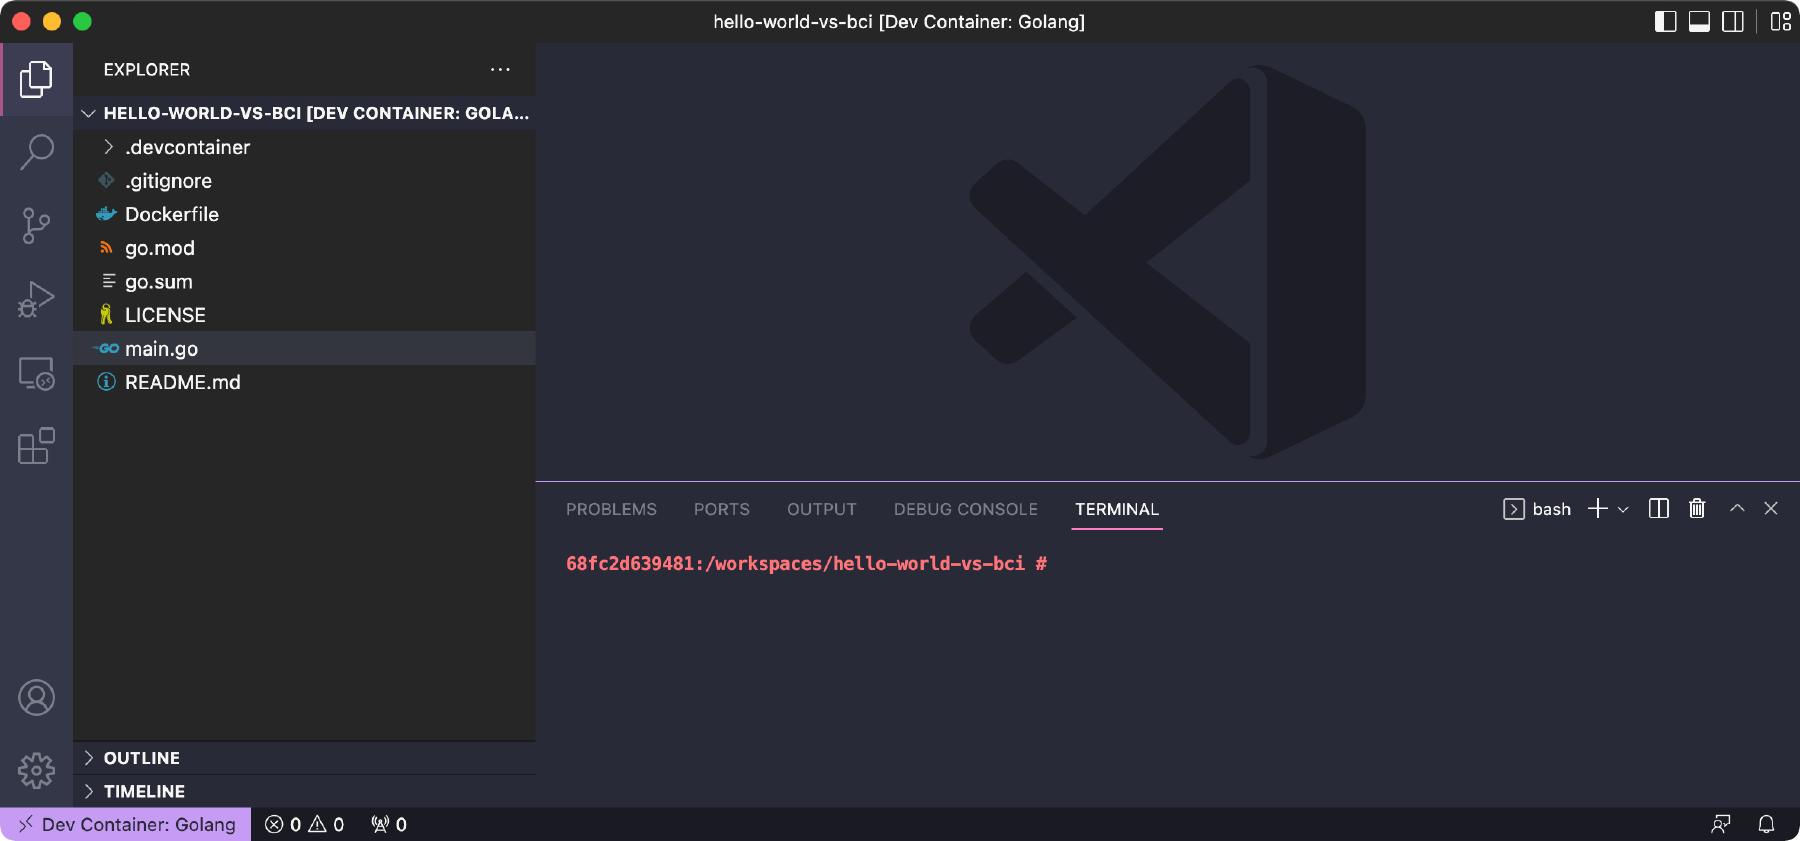The width and height of the screenshot is (1800, 841).
Task: Open the Source Control view icon
Action: [x=36, y=226]
